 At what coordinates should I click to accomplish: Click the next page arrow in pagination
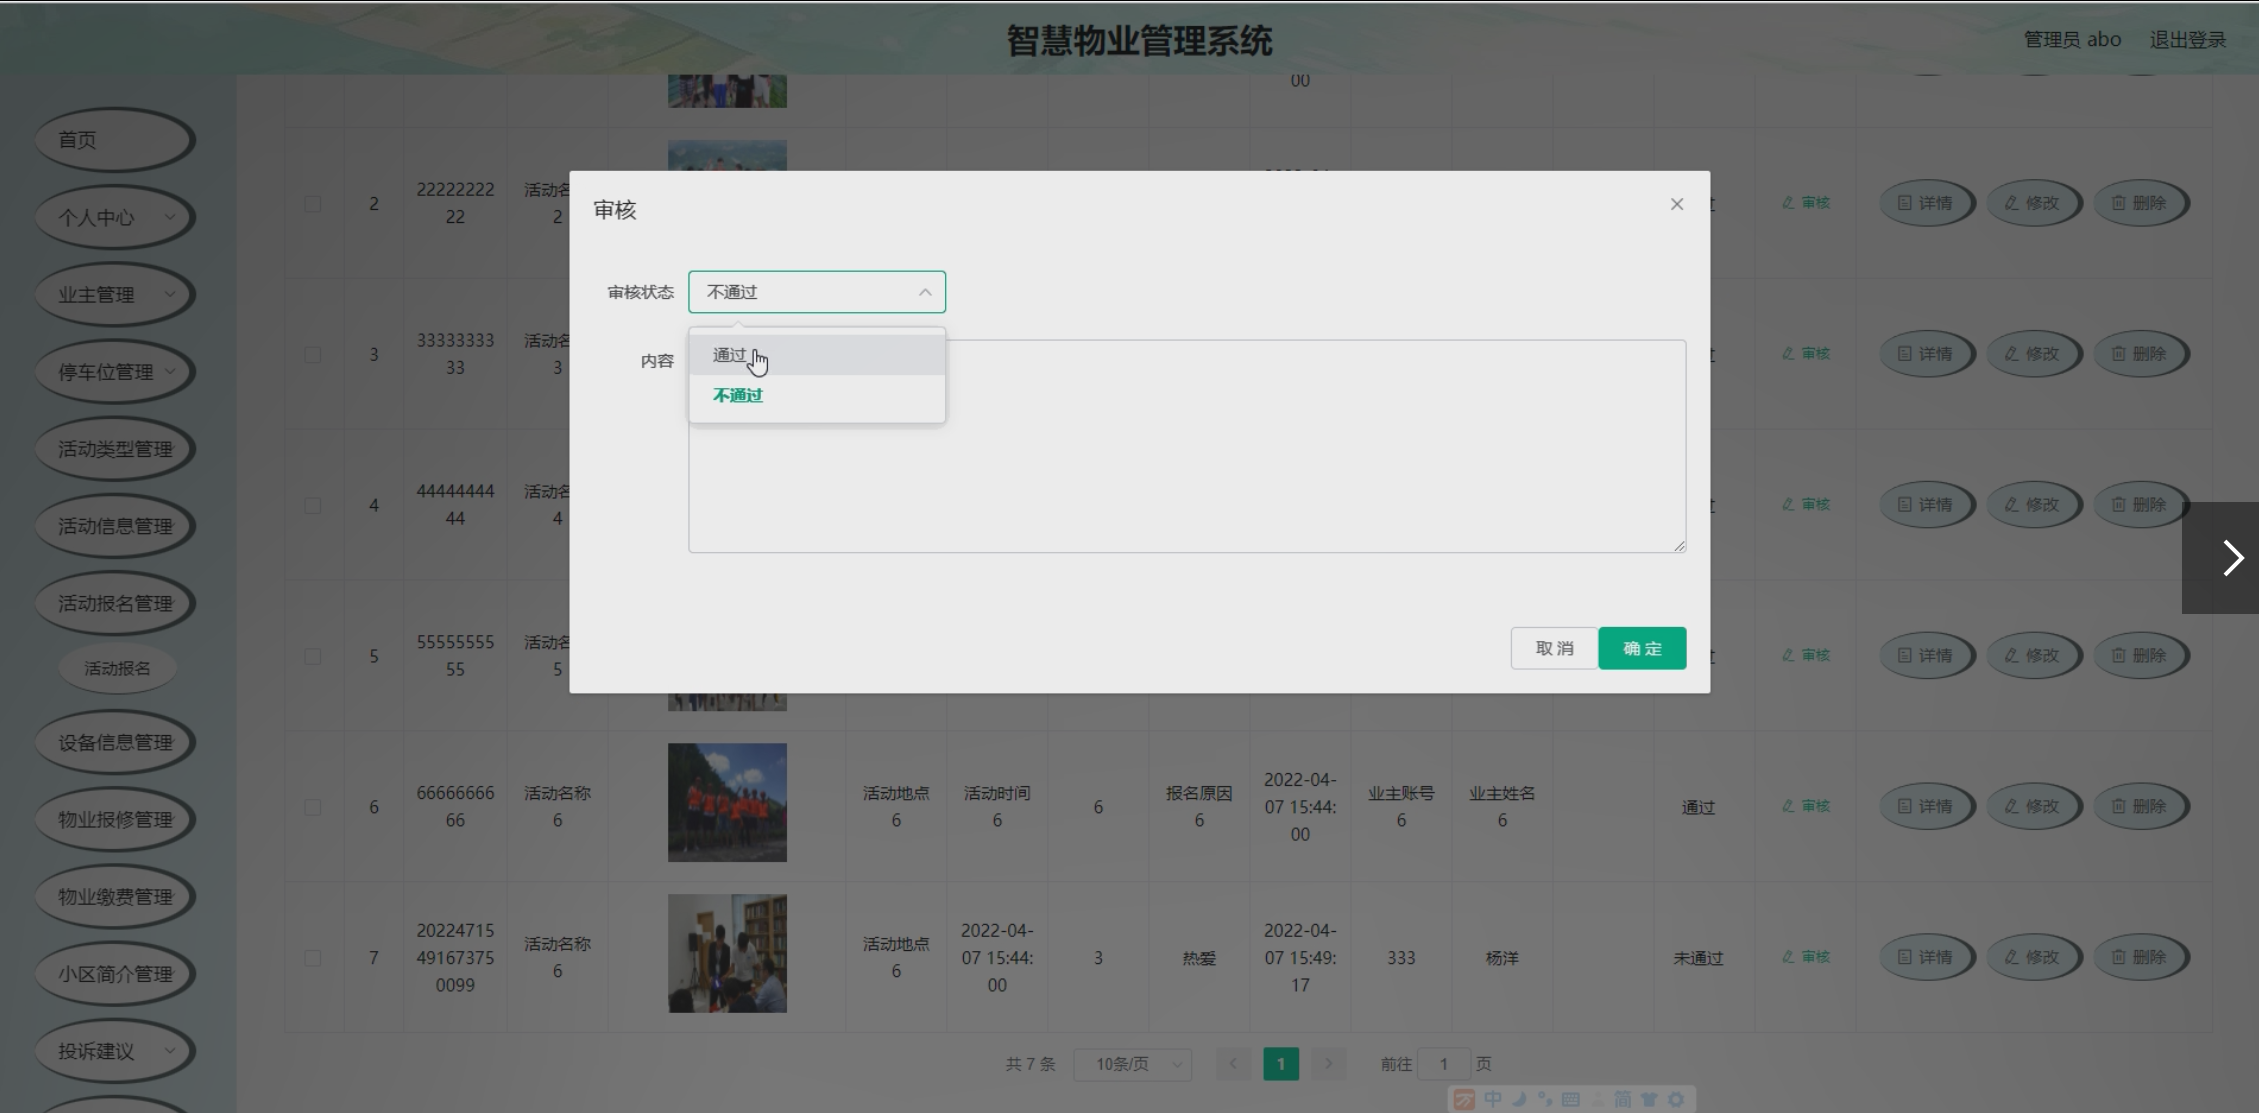[1328, 1064]
